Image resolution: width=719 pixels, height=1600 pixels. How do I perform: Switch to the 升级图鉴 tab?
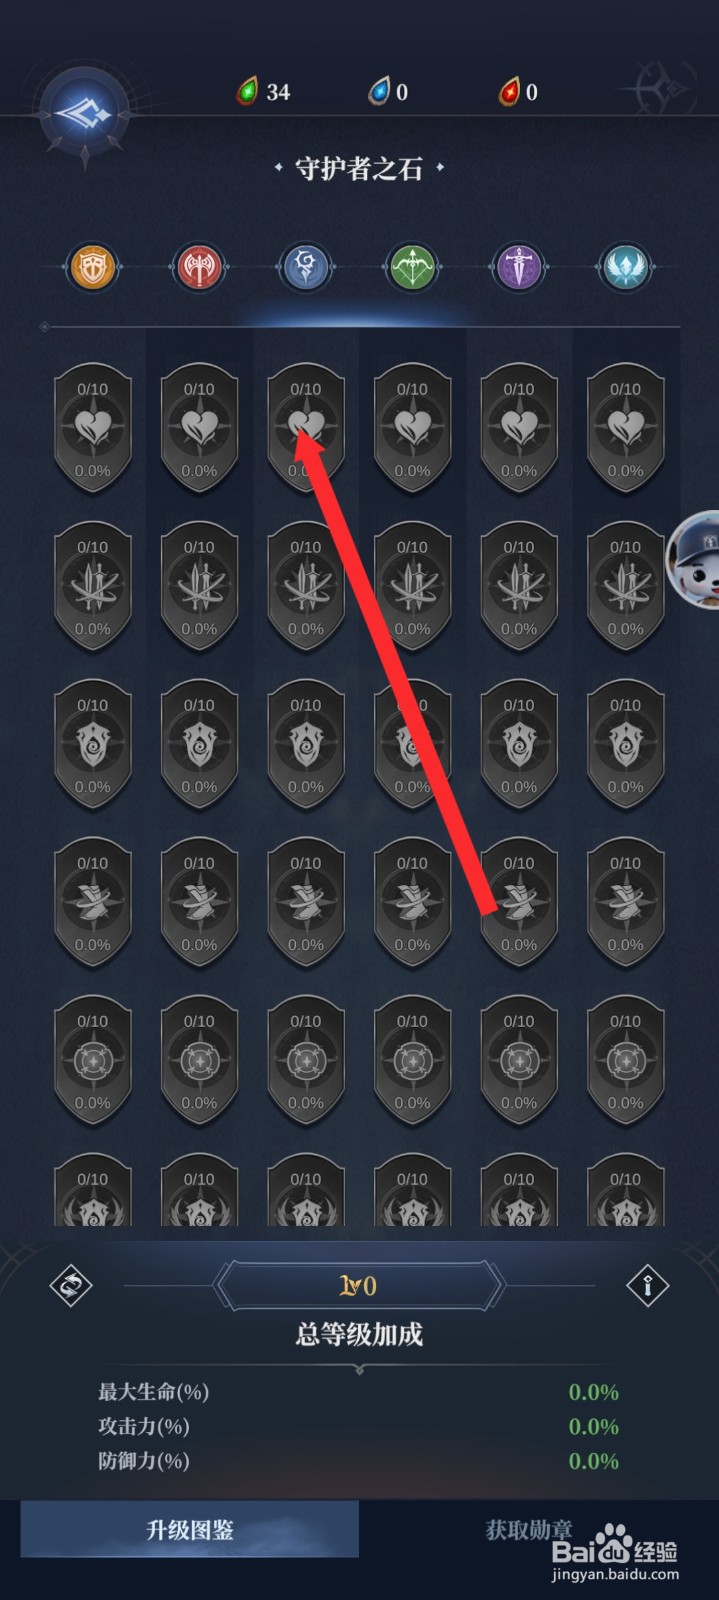tap(190, 1529)
